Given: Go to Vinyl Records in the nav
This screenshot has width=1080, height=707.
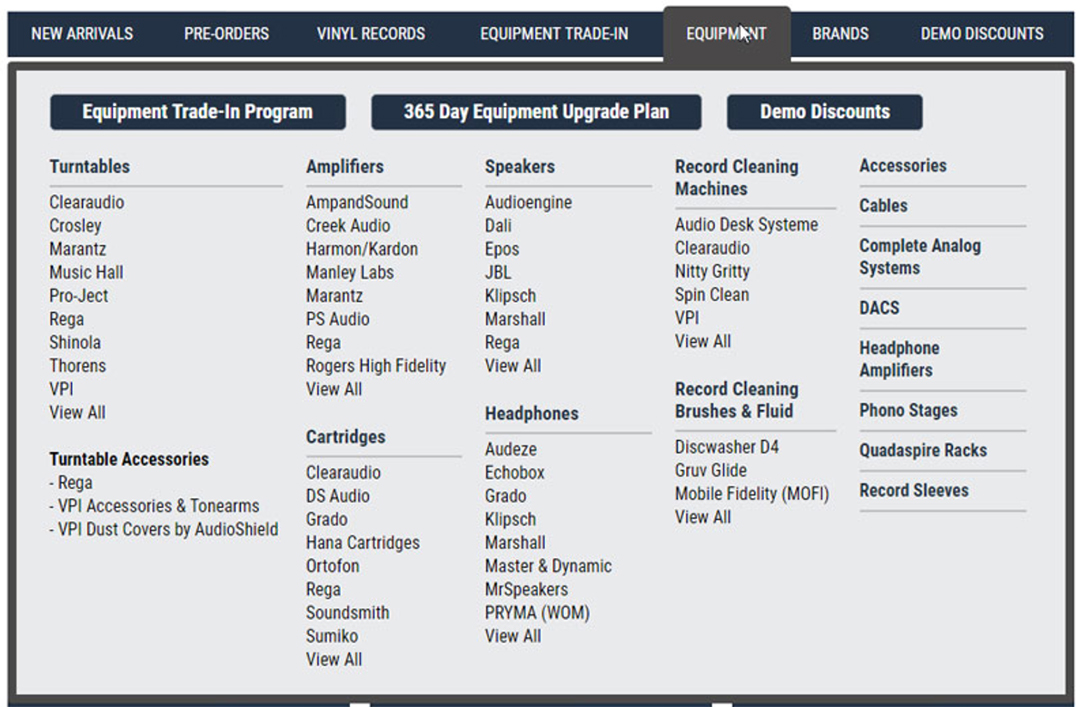Looking at the screenshot, I should [371, 34].
